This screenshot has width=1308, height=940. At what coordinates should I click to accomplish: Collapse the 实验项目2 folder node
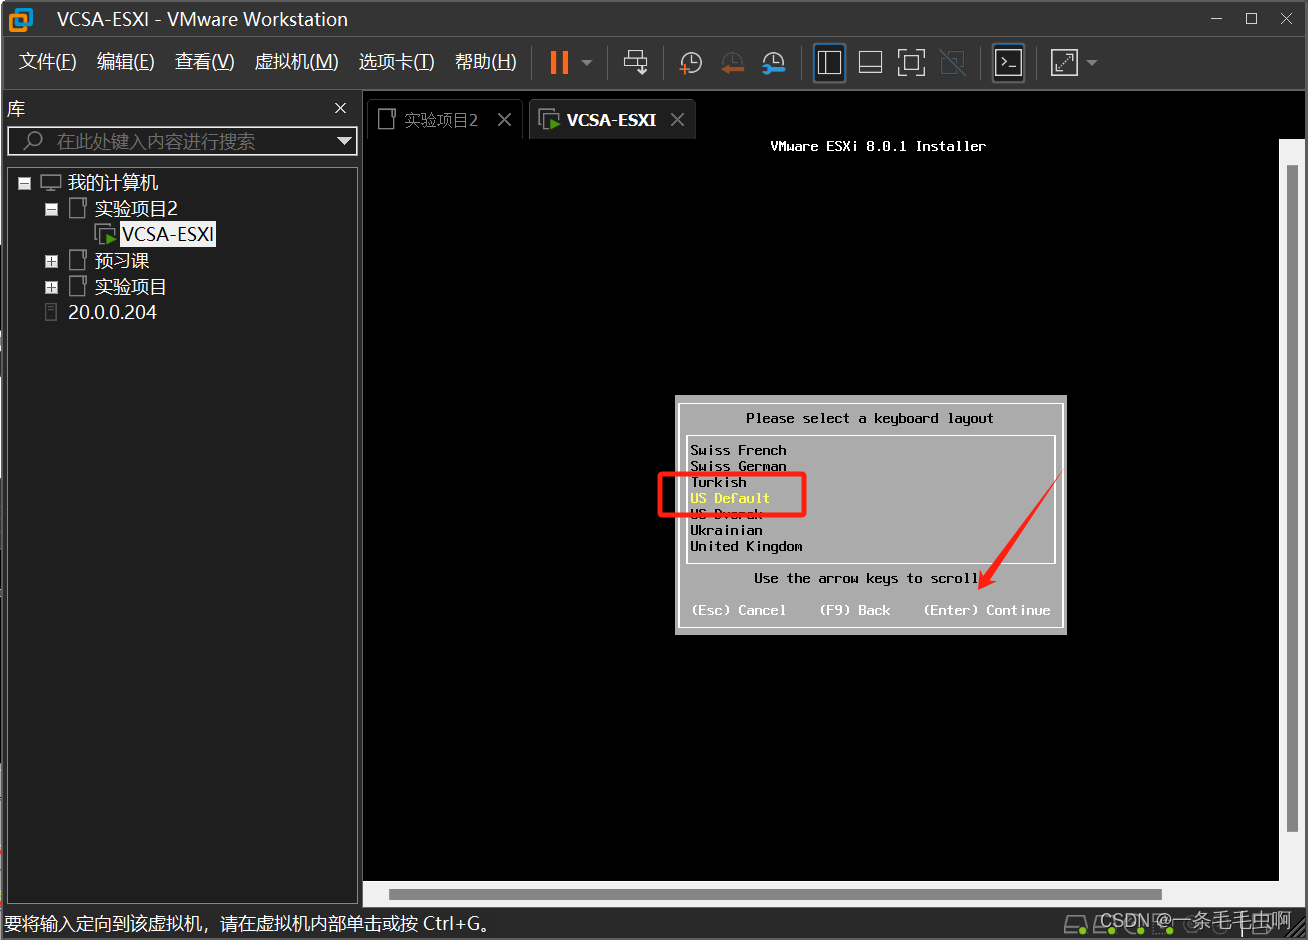coord(51,209)
